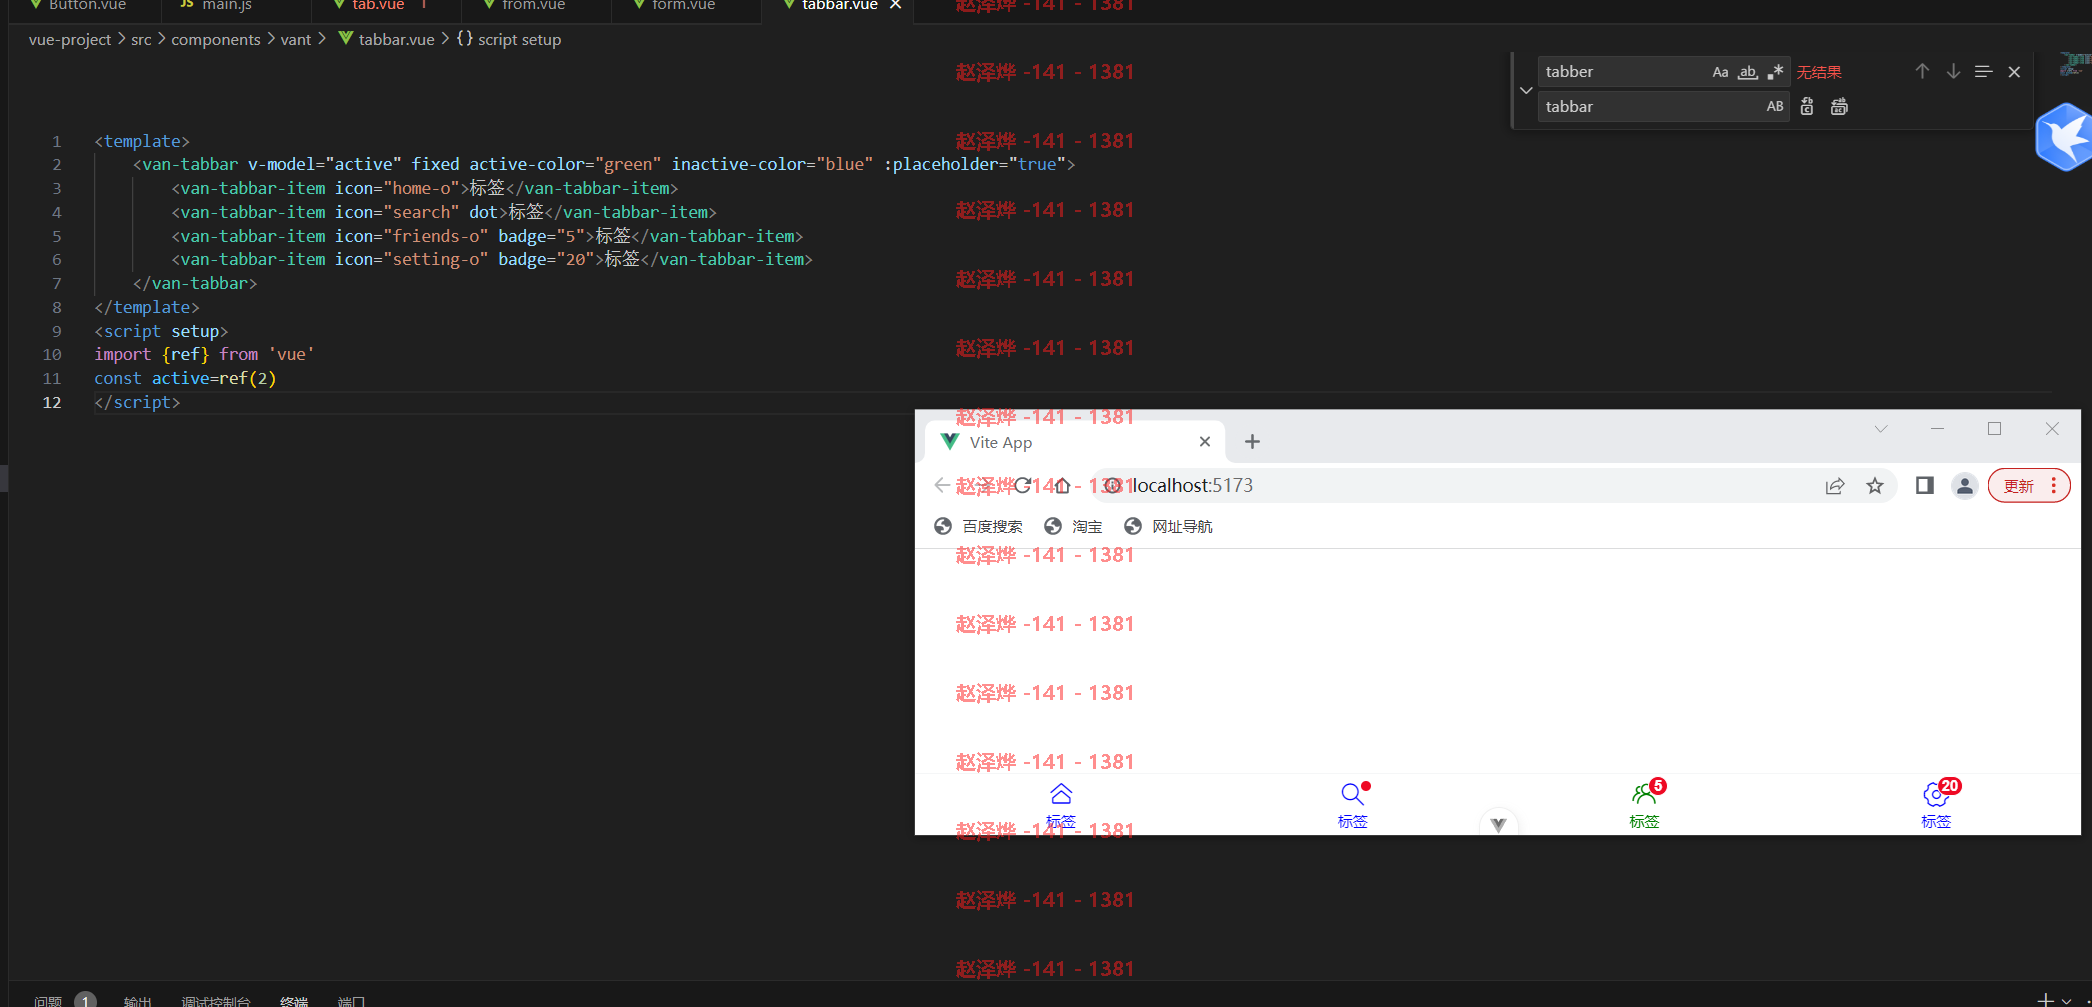
Task: Click the new terminal plus icon
Action: click(2046, 1000)
